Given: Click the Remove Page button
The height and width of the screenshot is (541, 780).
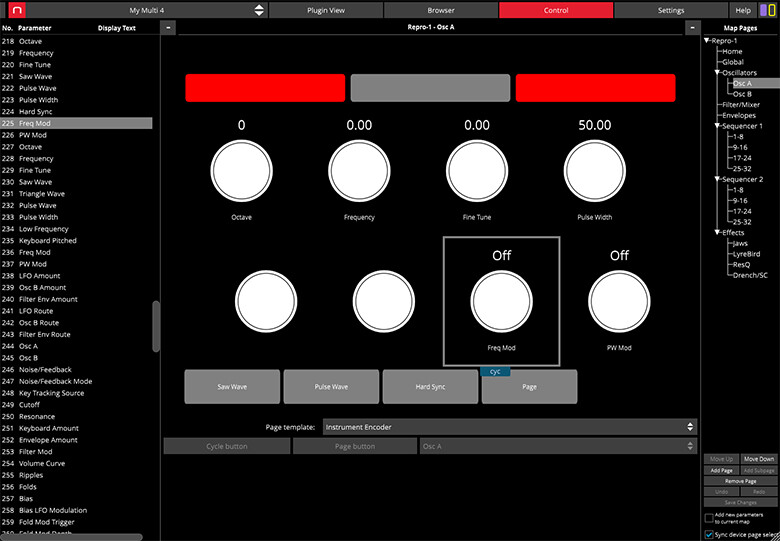Looking at the screenshot, I should point(740,481).
